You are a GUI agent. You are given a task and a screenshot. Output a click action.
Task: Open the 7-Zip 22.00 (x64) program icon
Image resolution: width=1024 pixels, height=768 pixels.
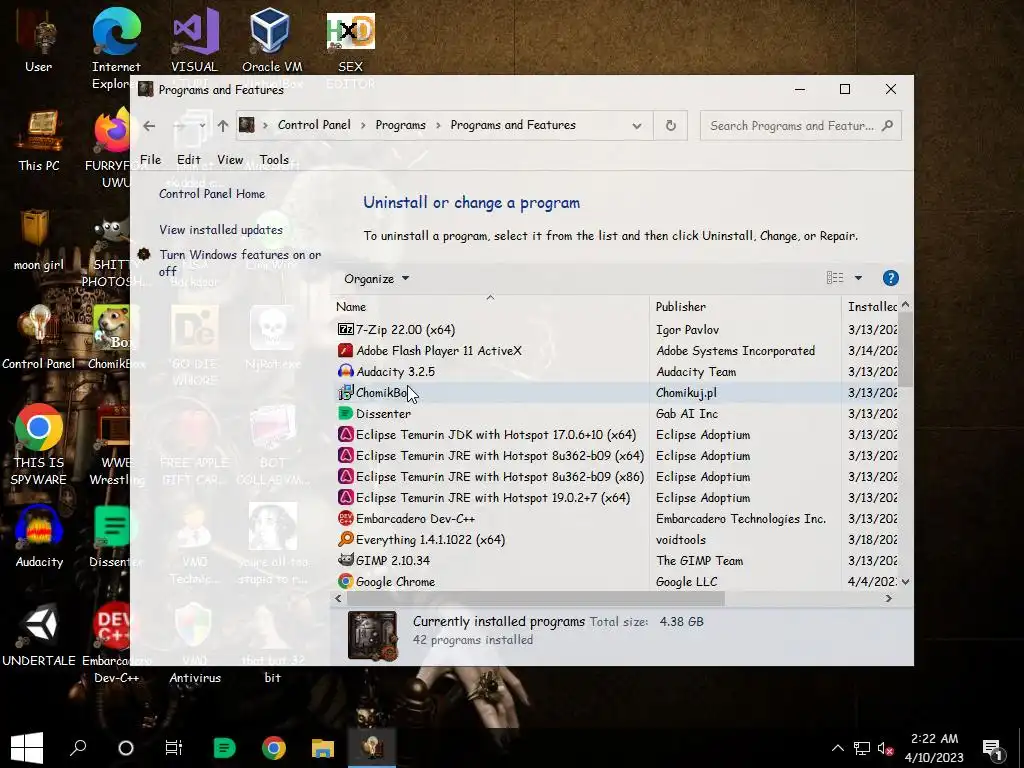345,329
